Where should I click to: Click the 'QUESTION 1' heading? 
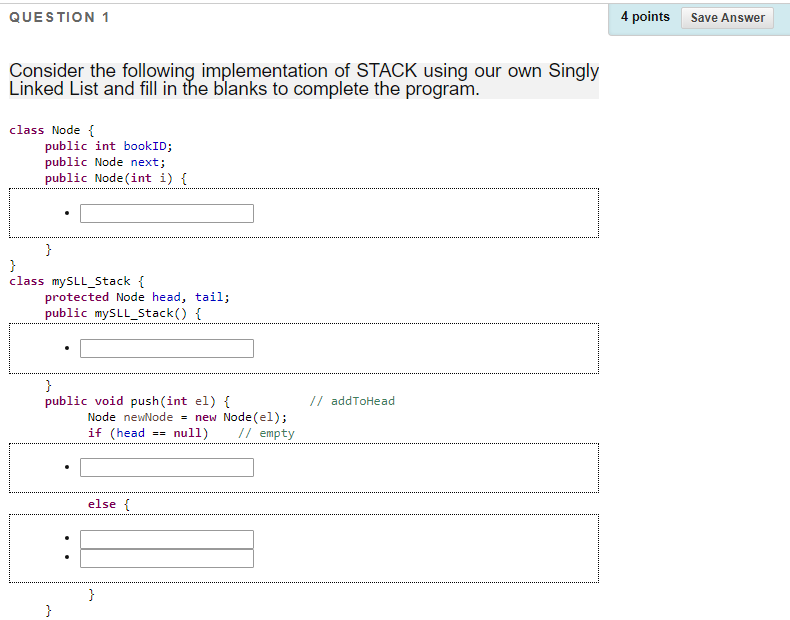click(x=59, y=18)
